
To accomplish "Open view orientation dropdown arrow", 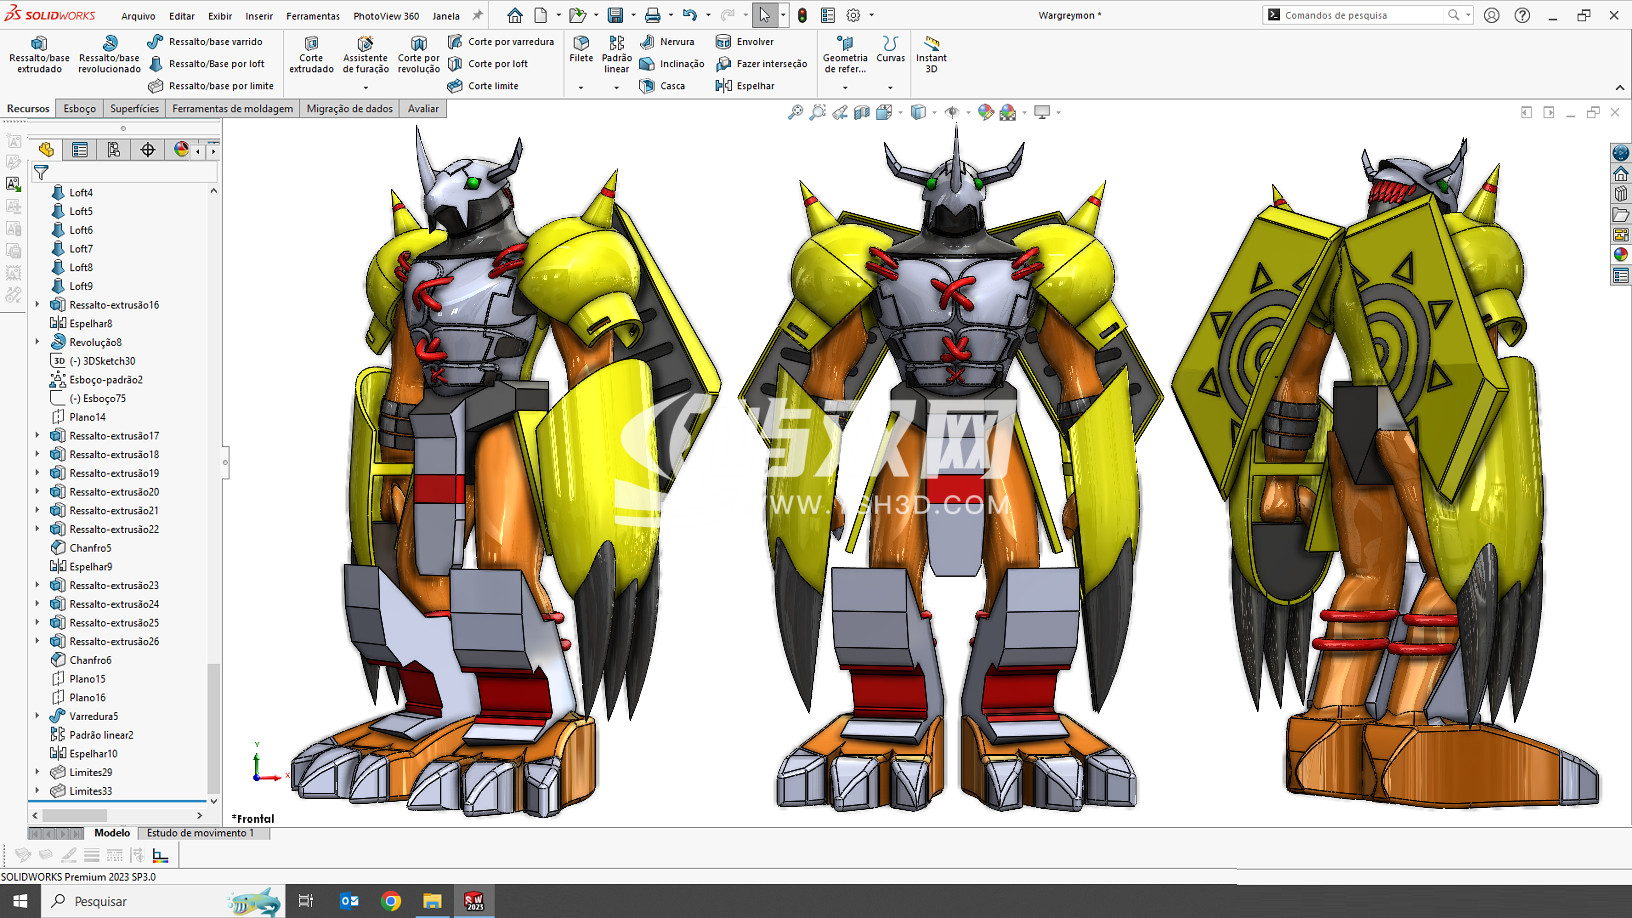I will tap(900, 113).
